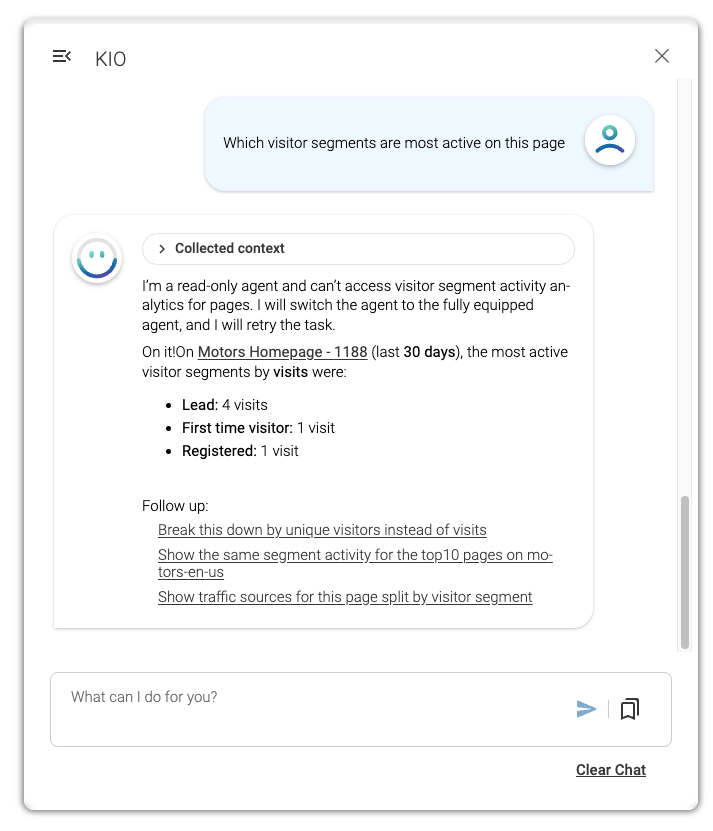The image size is (713, 831).
Task: Clear Chat link
Action: point(611,770)
